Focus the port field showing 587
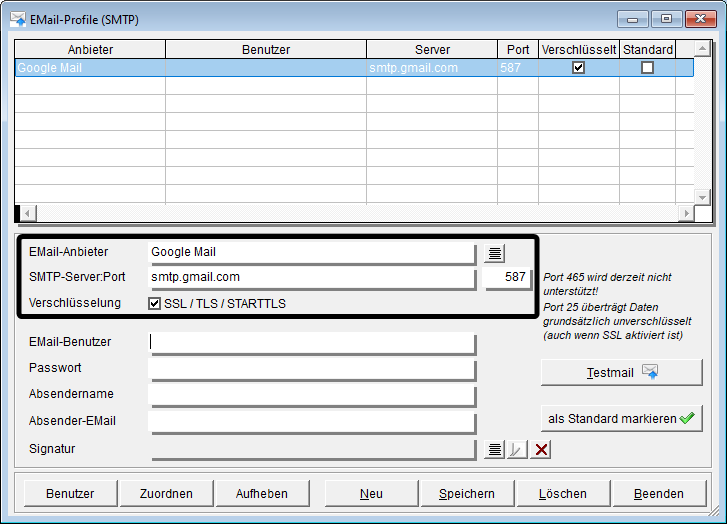The image size is (727, 524). coord(507,278)
